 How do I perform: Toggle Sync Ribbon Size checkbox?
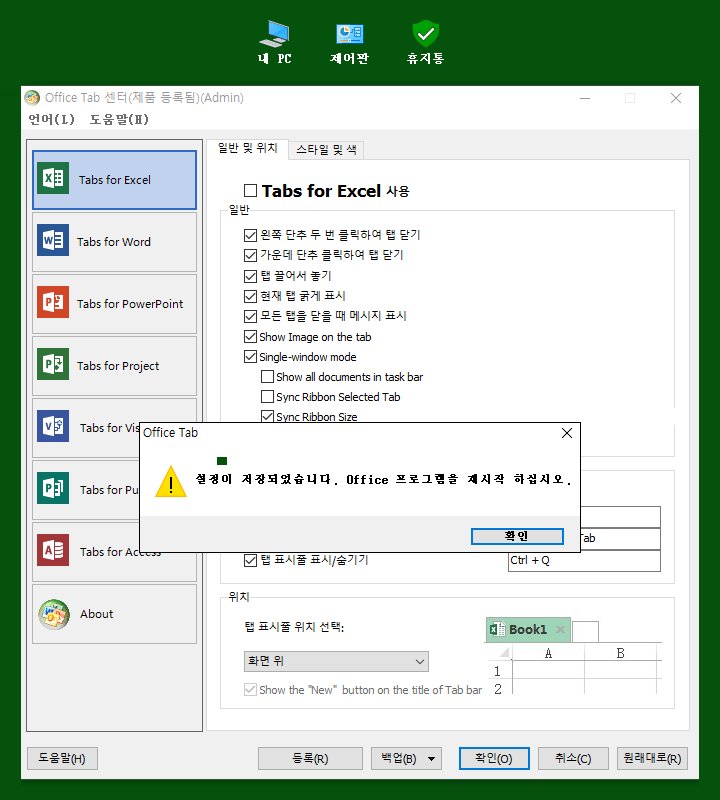pos(267,416)
